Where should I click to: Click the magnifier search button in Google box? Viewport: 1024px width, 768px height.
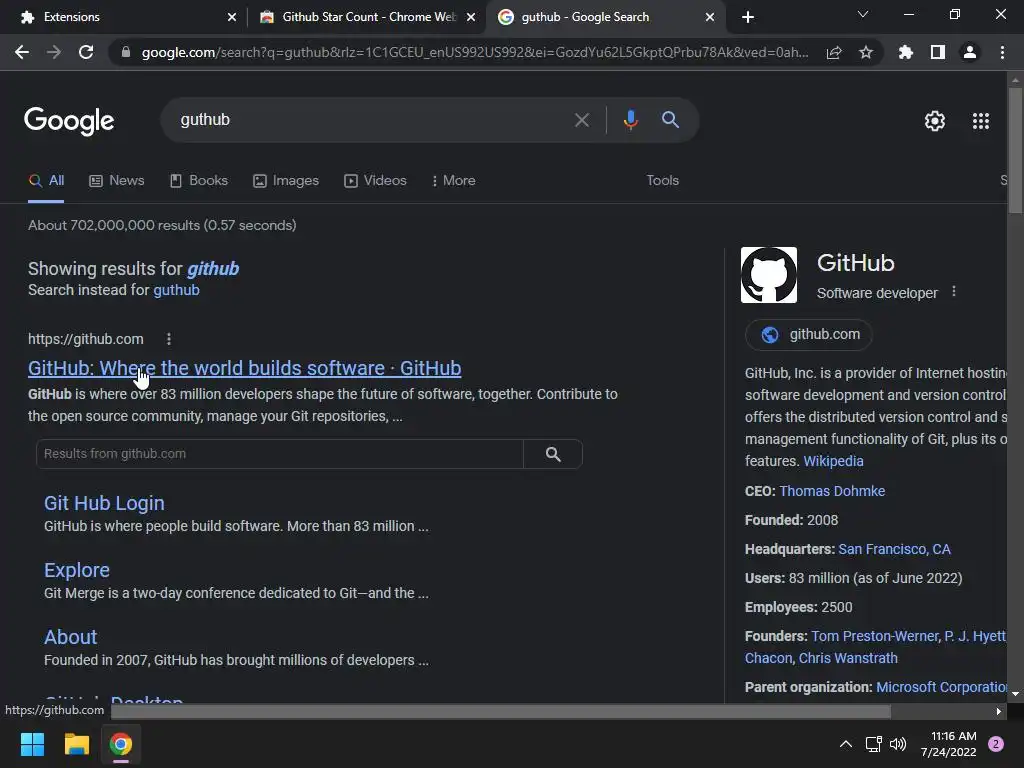click(670, 120)
